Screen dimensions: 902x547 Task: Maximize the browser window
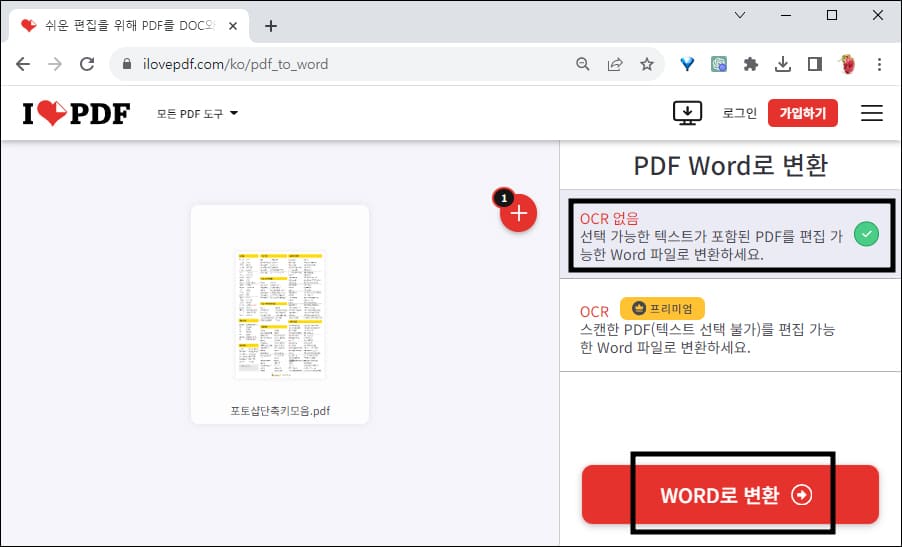point(832,15)
